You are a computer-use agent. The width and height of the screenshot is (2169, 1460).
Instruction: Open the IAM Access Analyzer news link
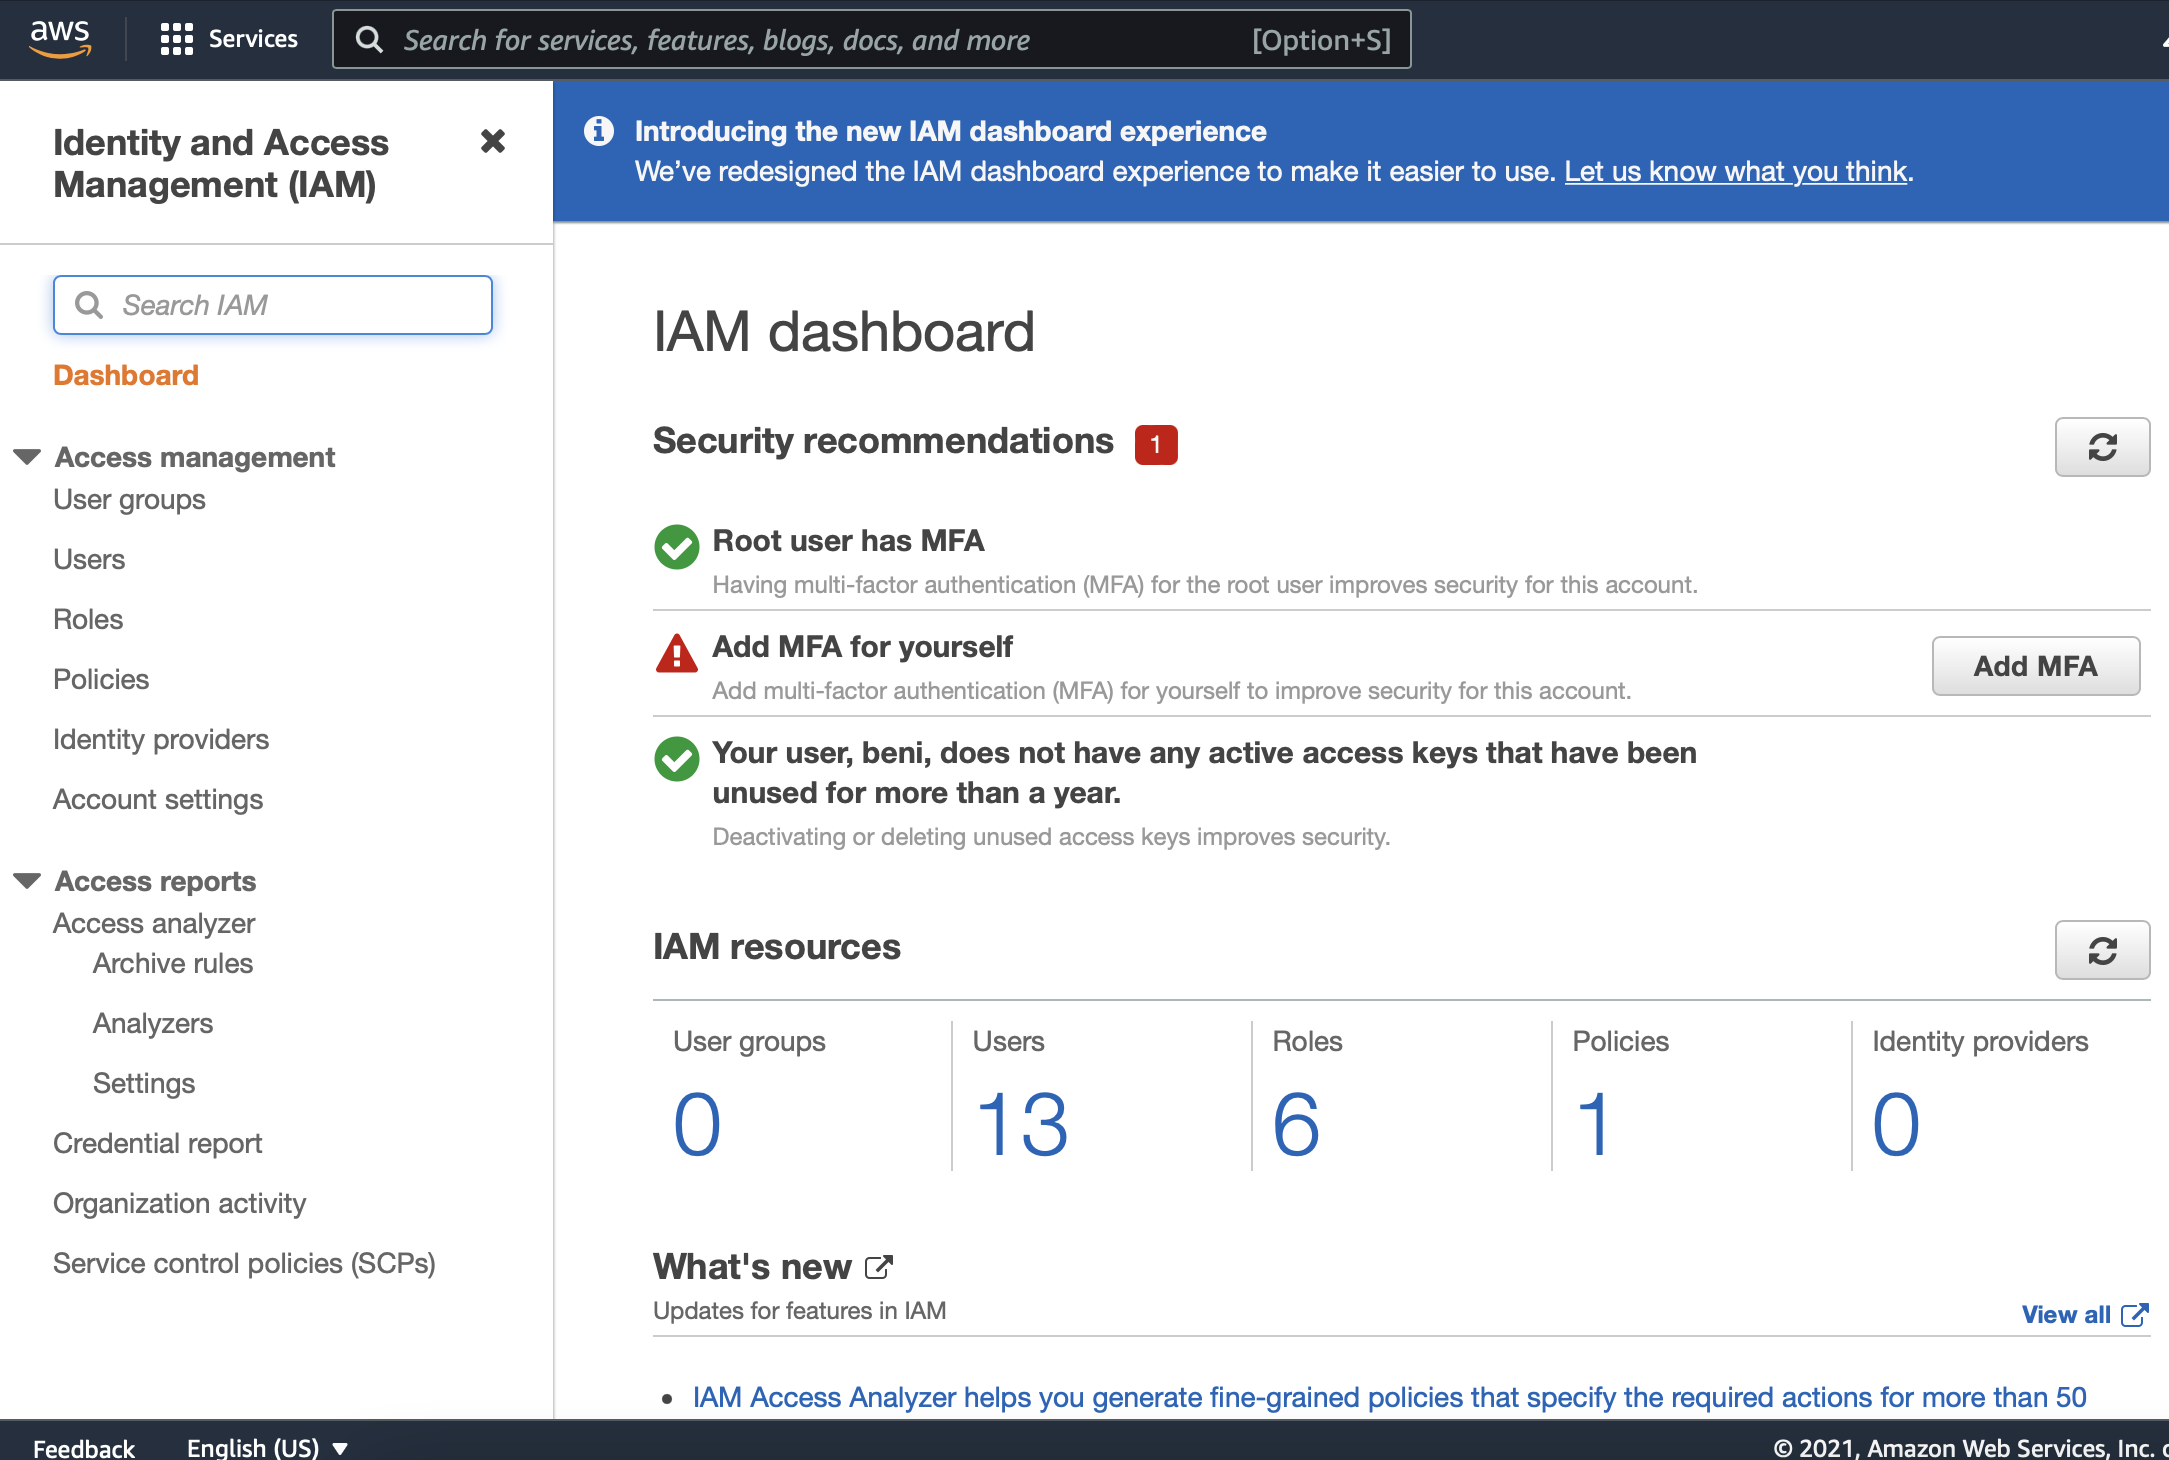[x=1389, y=1397]
